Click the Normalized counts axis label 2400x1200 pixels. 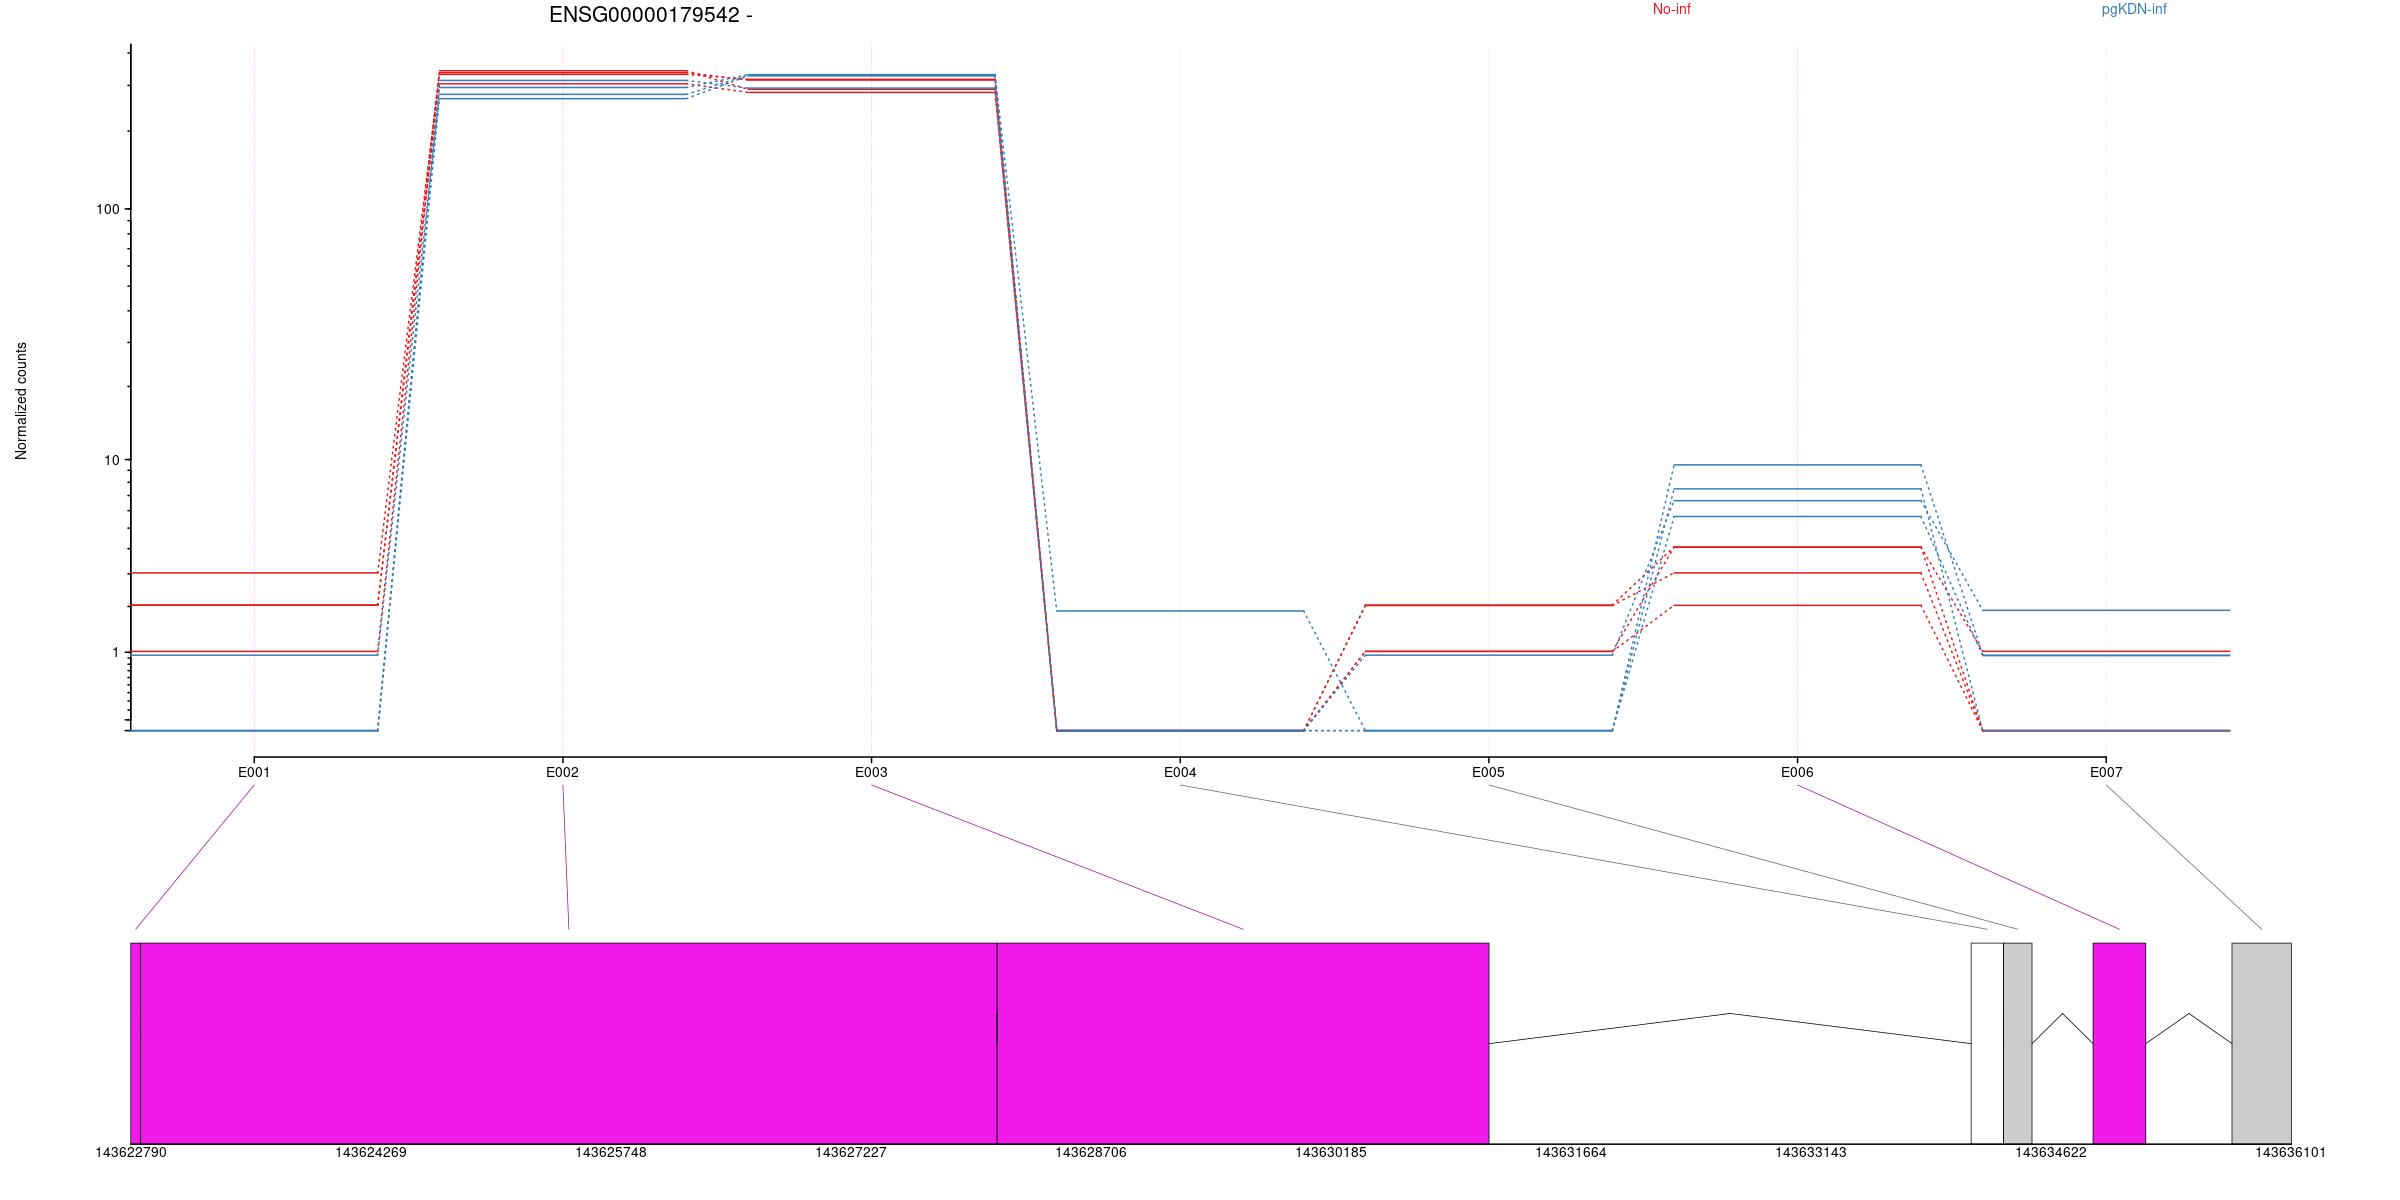point(22,401)
